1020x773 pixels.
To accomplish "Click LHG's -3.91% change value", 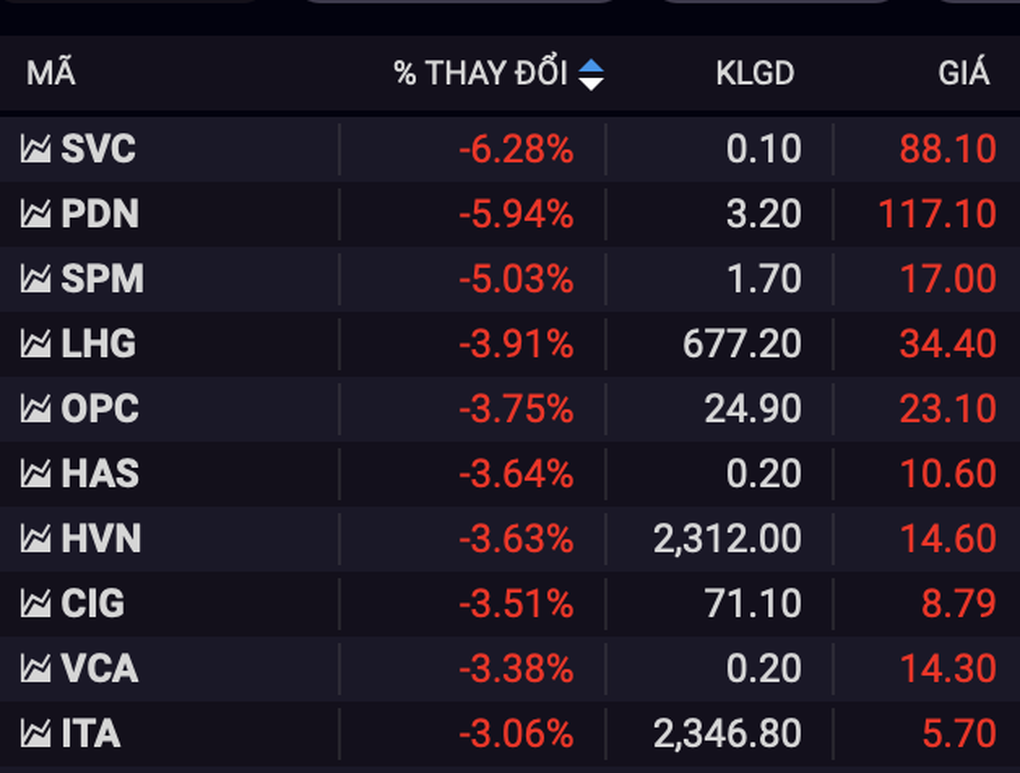I will tap(516, 345).
